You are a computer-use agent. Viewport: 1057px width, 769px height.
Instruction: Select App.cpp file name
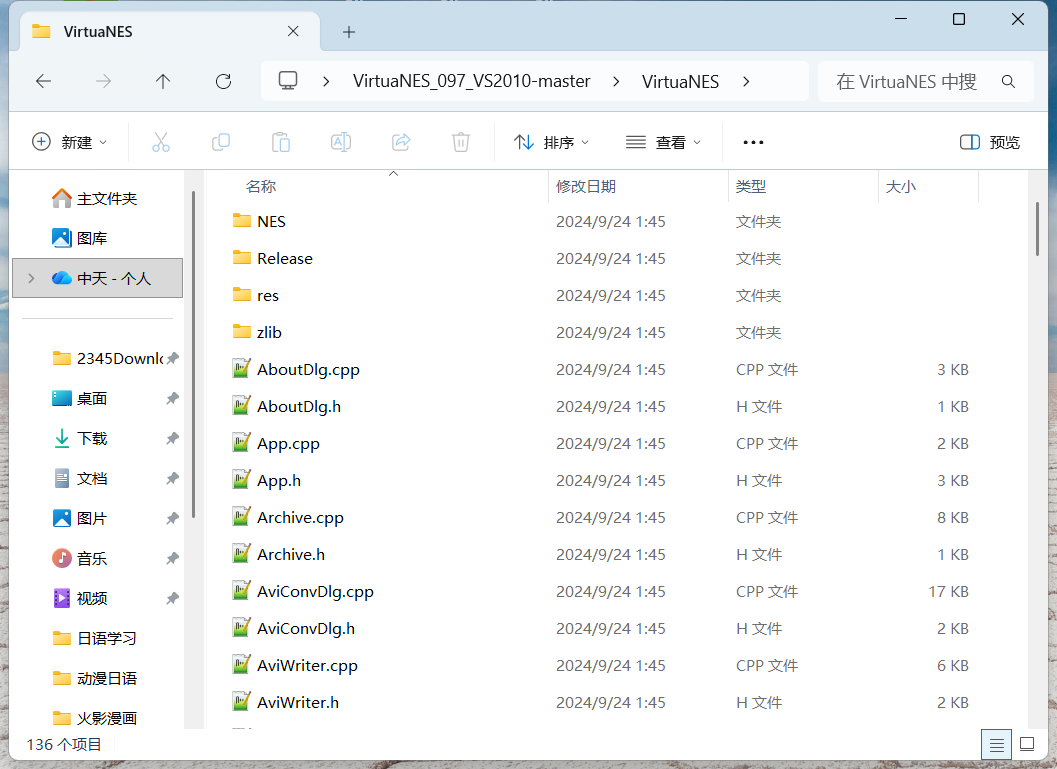288,443
